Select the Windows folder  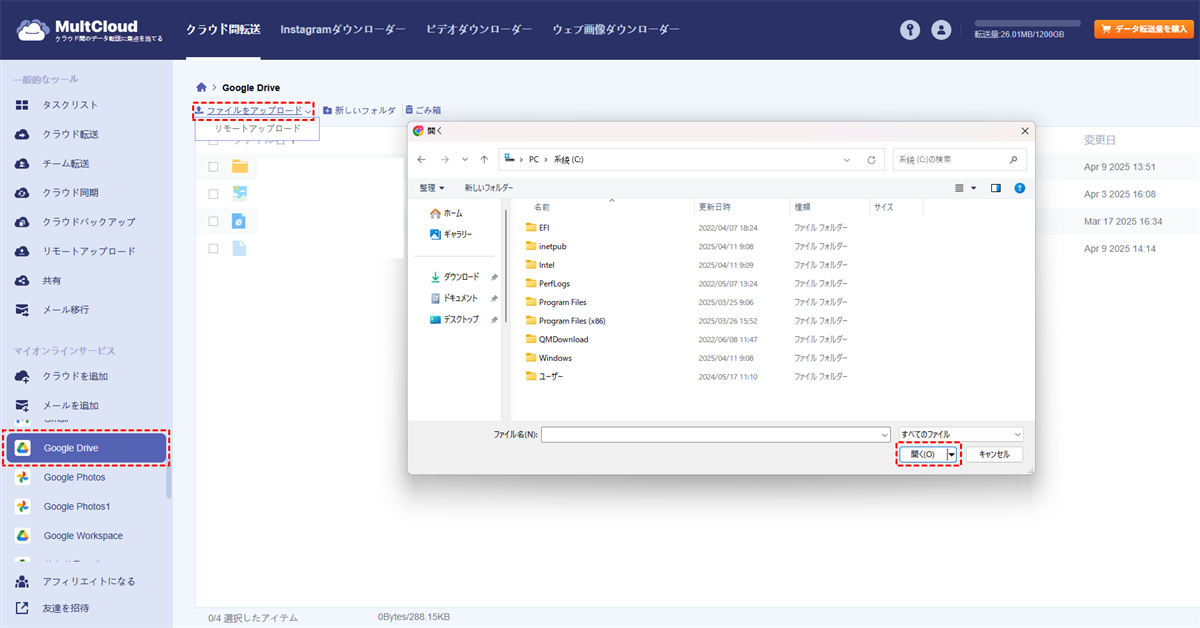[548, 358]
